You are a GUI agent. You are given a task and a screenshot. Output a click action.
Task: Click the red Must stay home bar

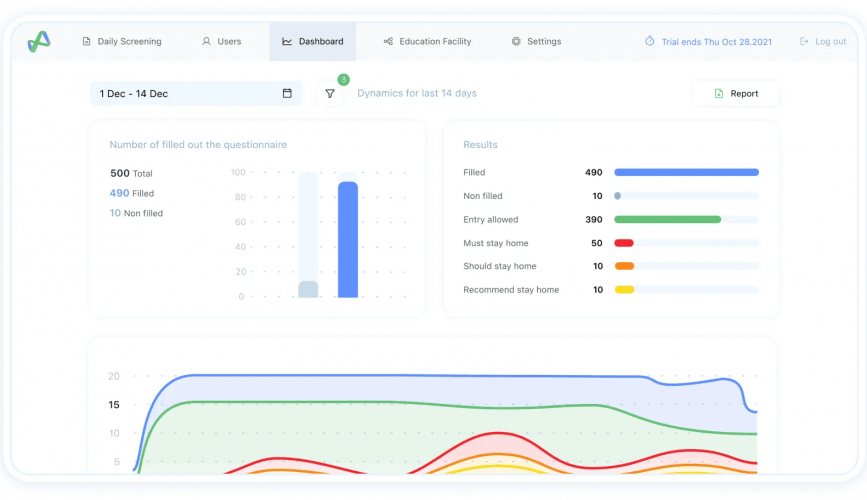pyautogui.click(x=624, y=243)
